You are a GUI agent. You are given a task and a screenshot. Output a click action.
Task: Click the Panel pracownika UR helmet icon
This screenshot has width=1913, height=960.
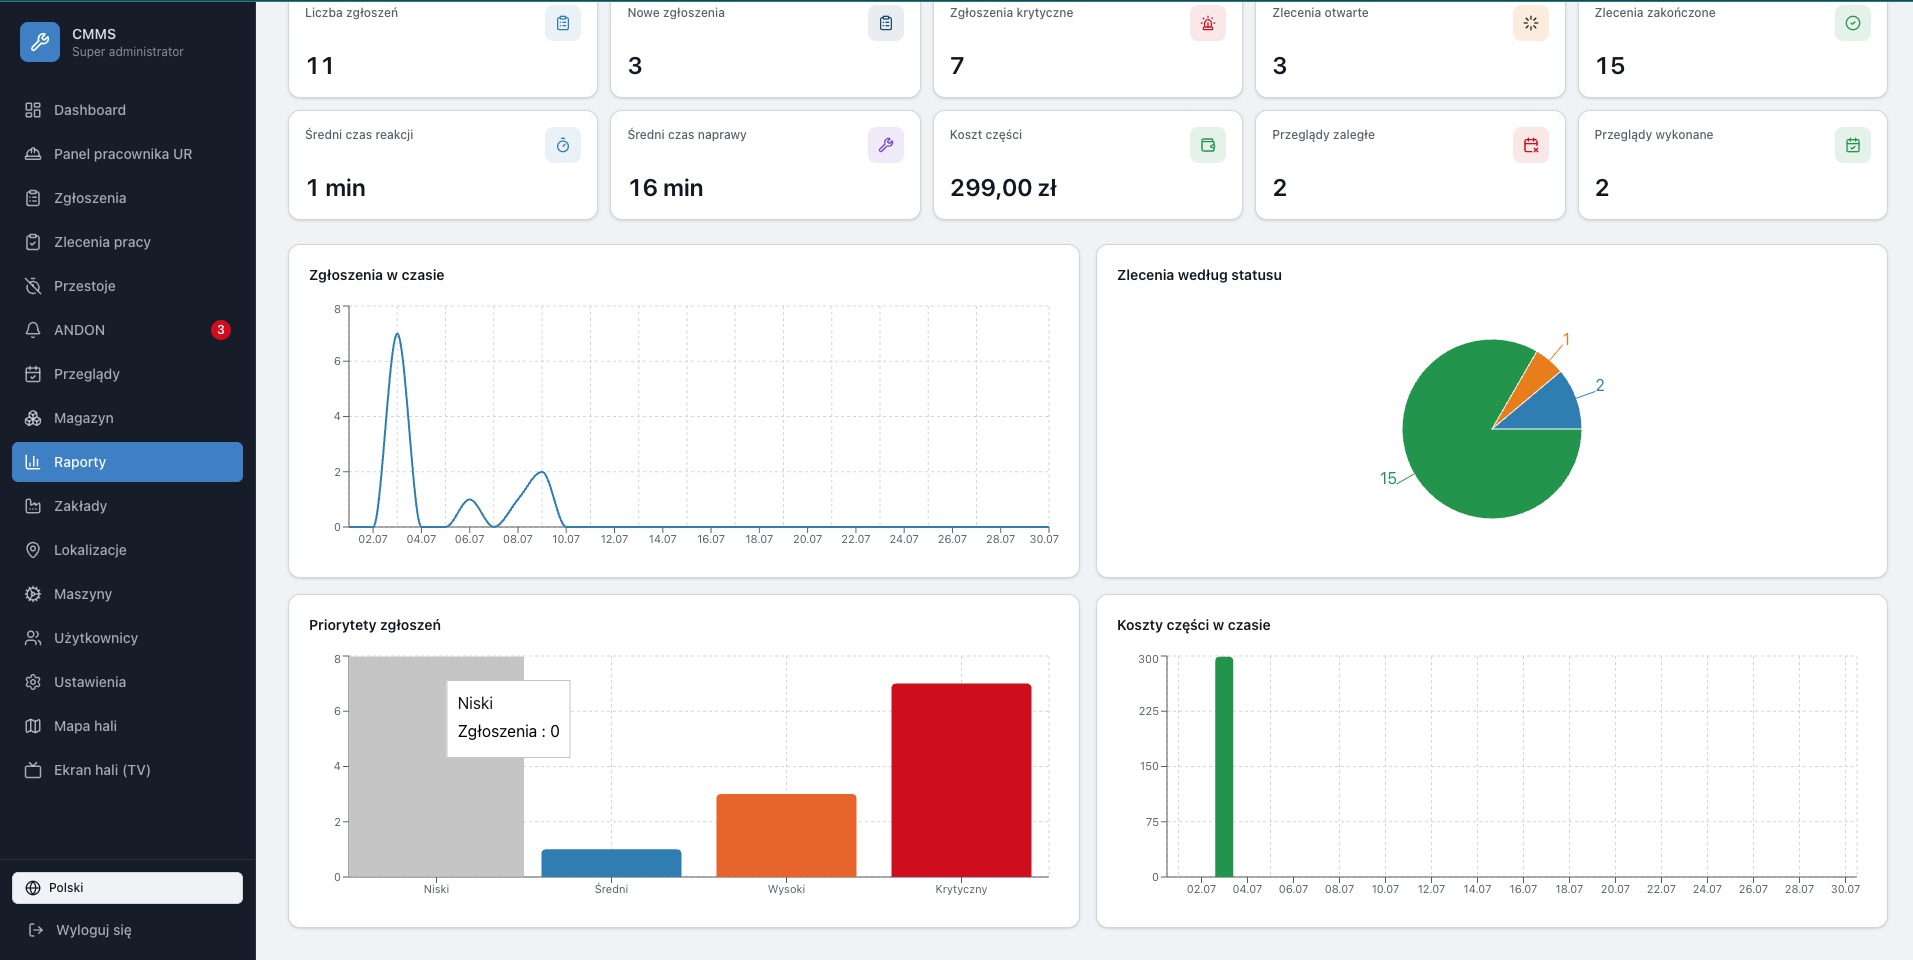click(x=33, y=154)
